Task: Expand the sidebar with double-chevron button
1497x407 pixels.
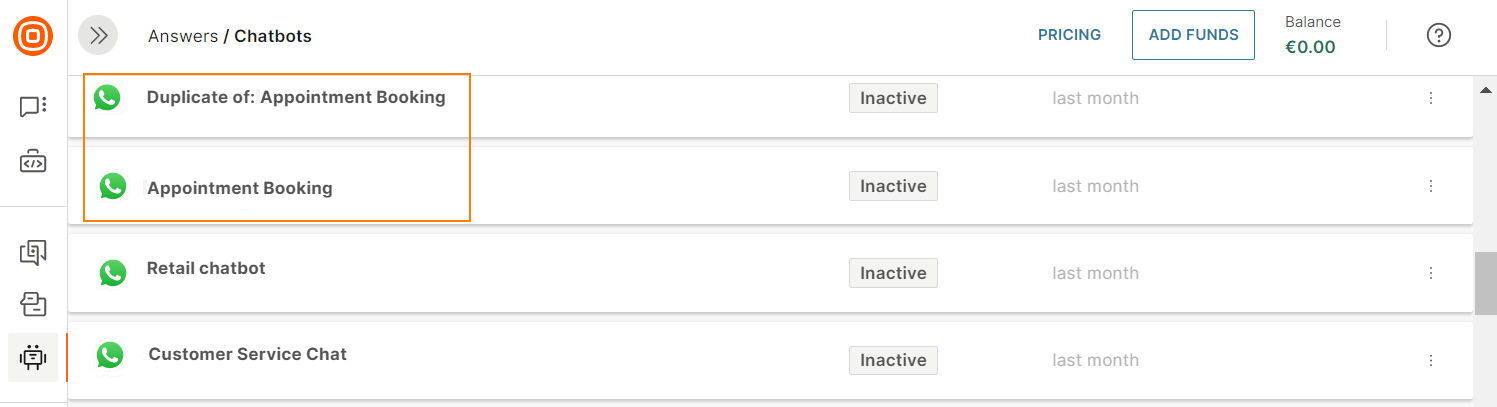Action: pyautogui.click(x=98, y=36)
